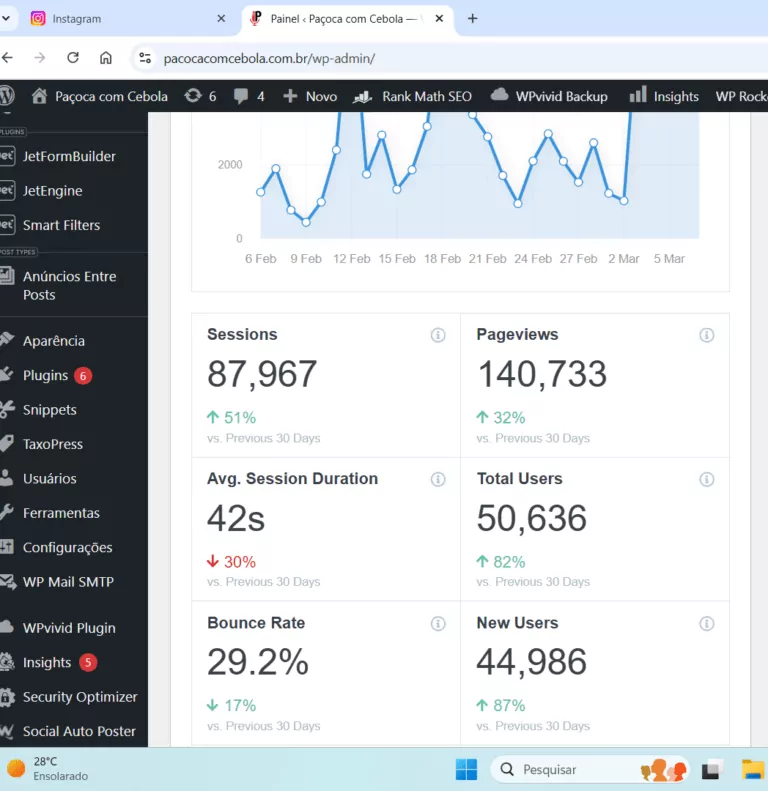Click the browser reload button
768x791 pixels.
pos(73,58)
